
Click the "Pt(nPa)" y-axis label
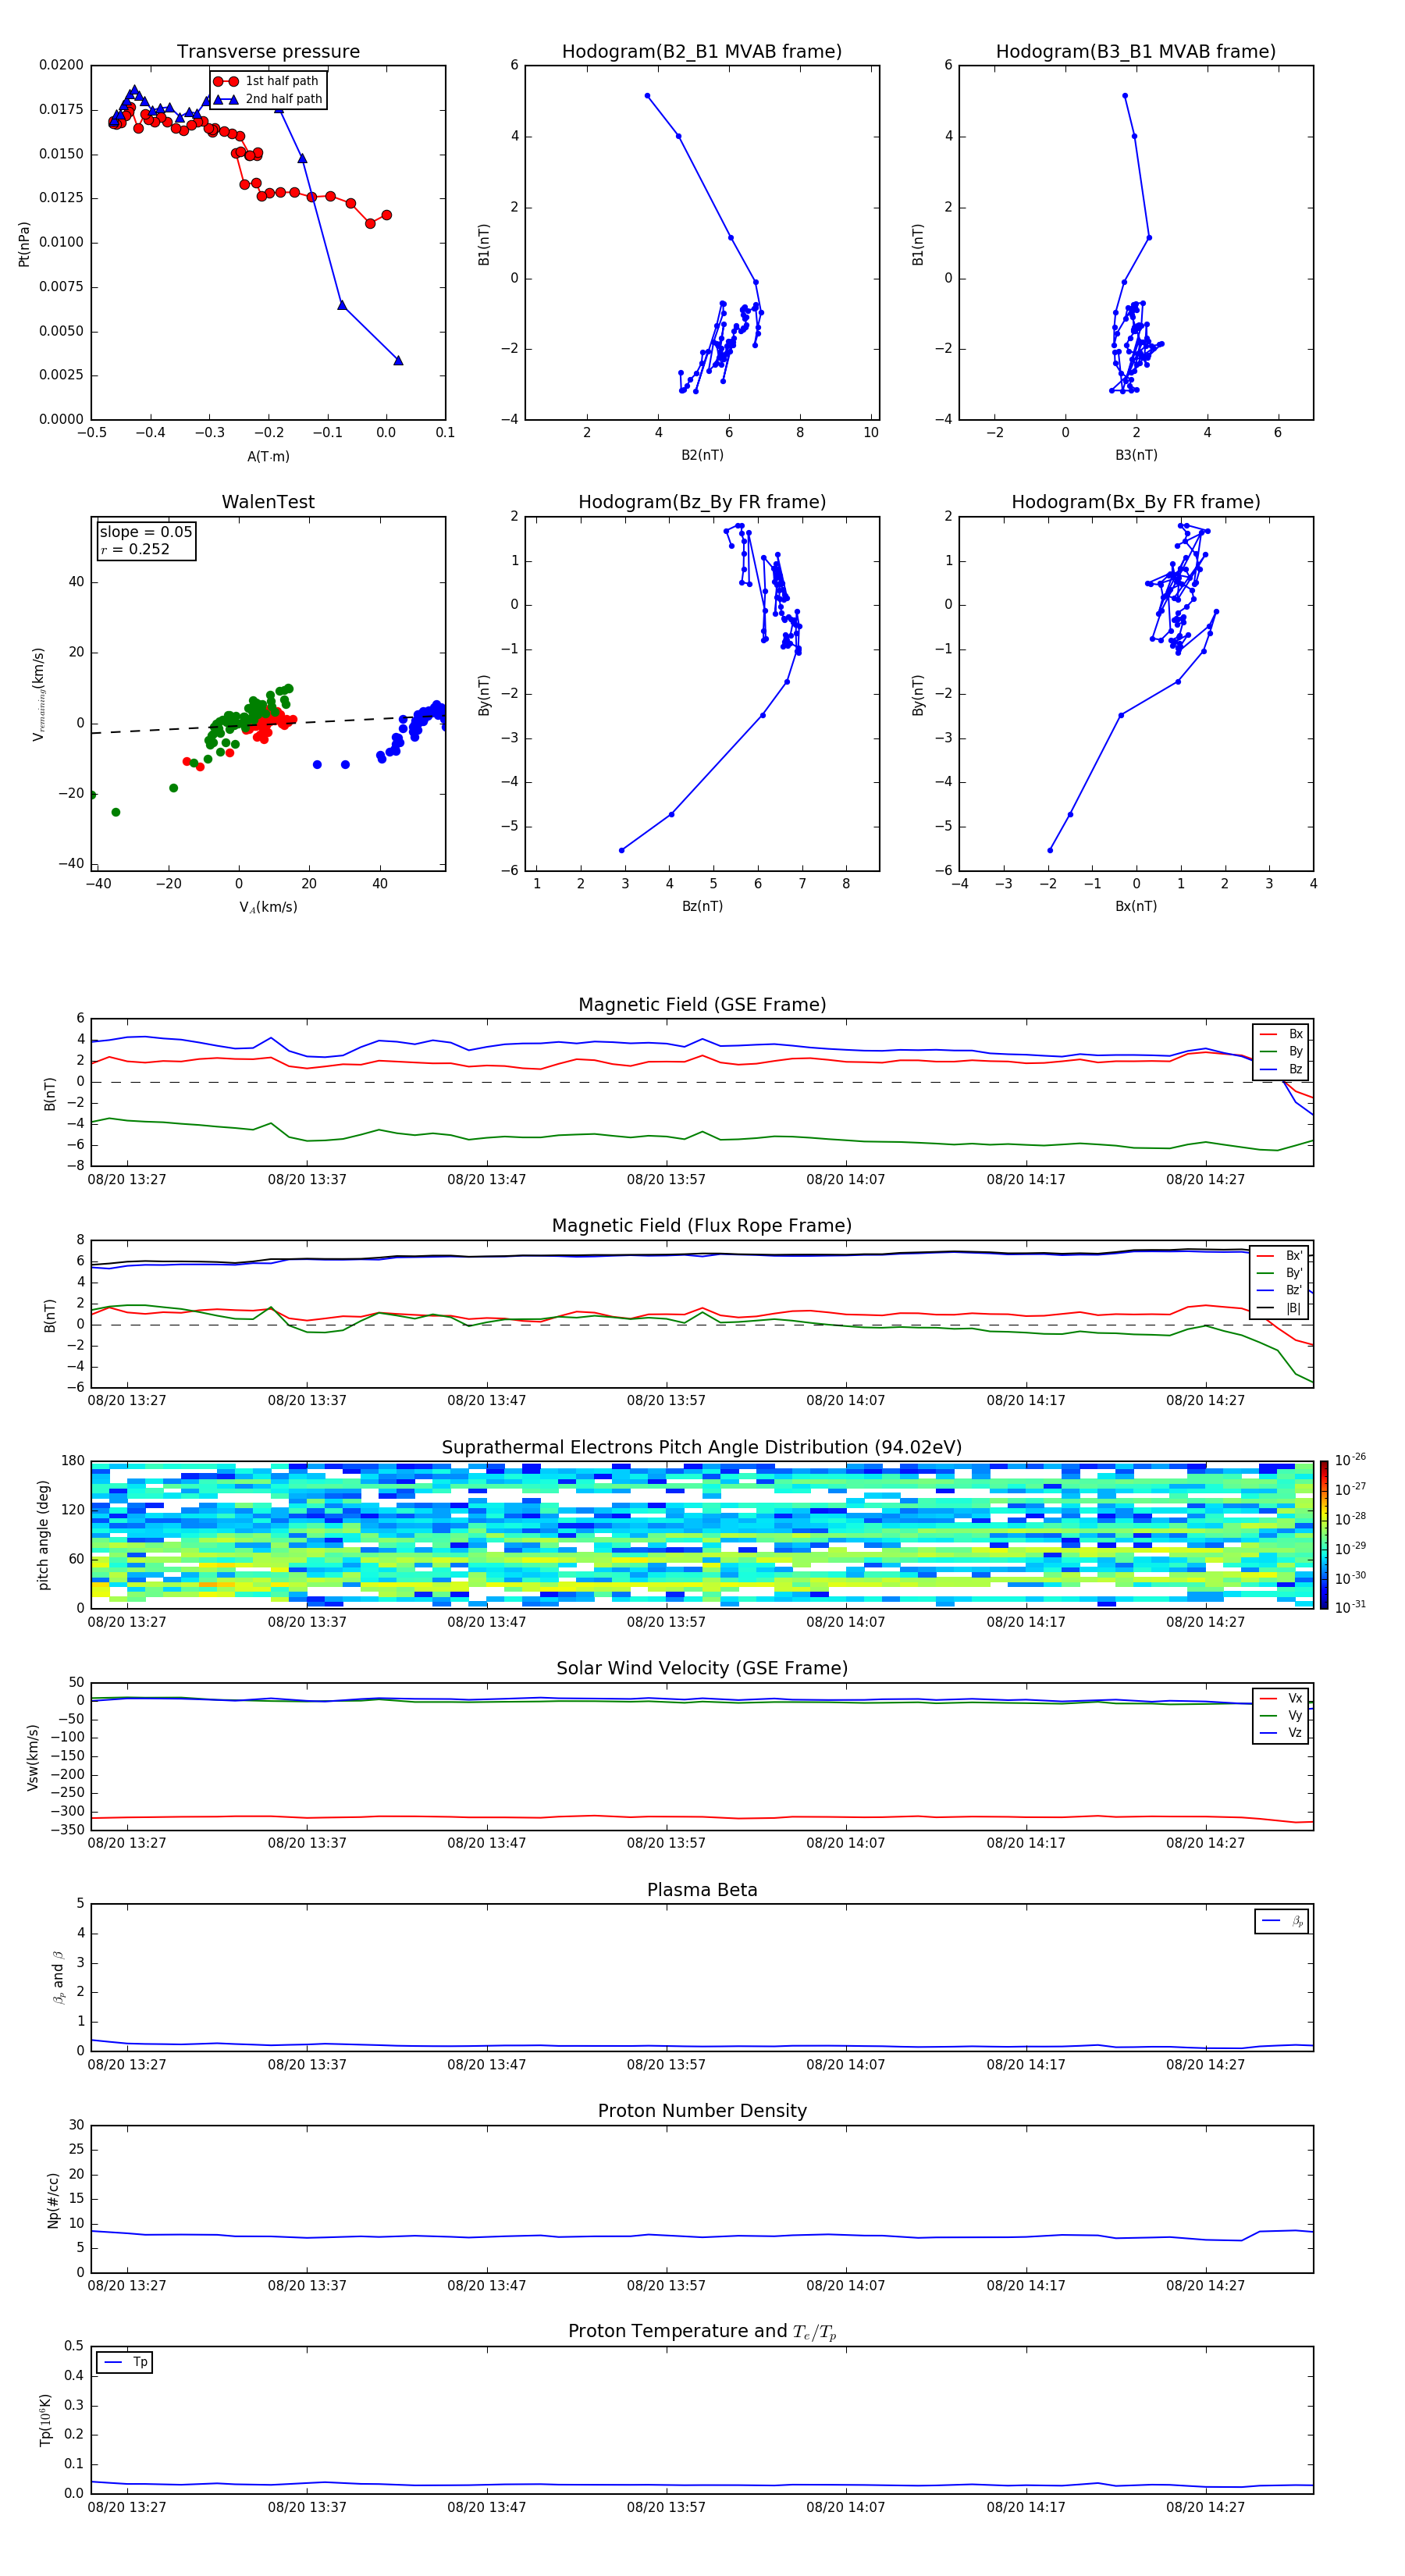point(24,243)
